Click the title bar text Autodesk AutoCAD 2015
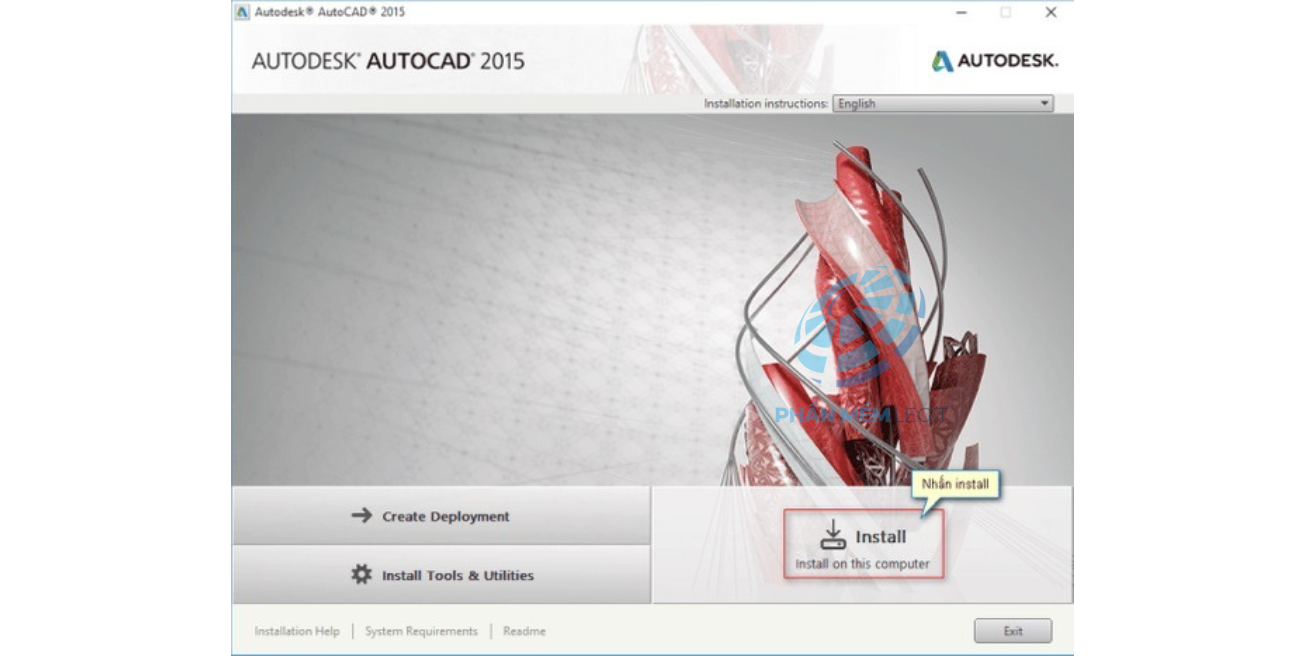 tap(330, 12)
